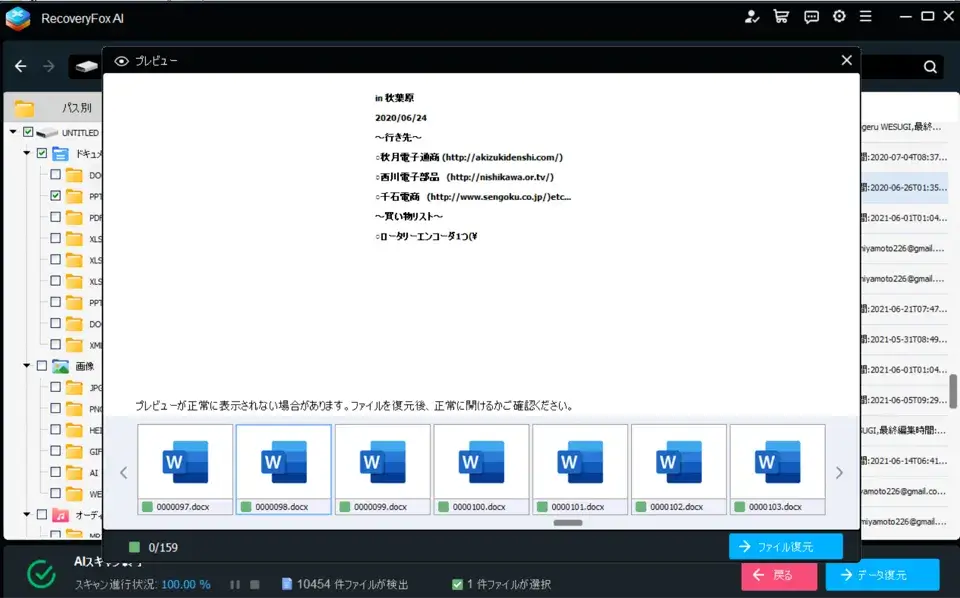Image resolution: width=960 pixels, height=598 pixels.
Task: Check the 0000097.docx thumbnail checkbox
Action: point(147,507)
